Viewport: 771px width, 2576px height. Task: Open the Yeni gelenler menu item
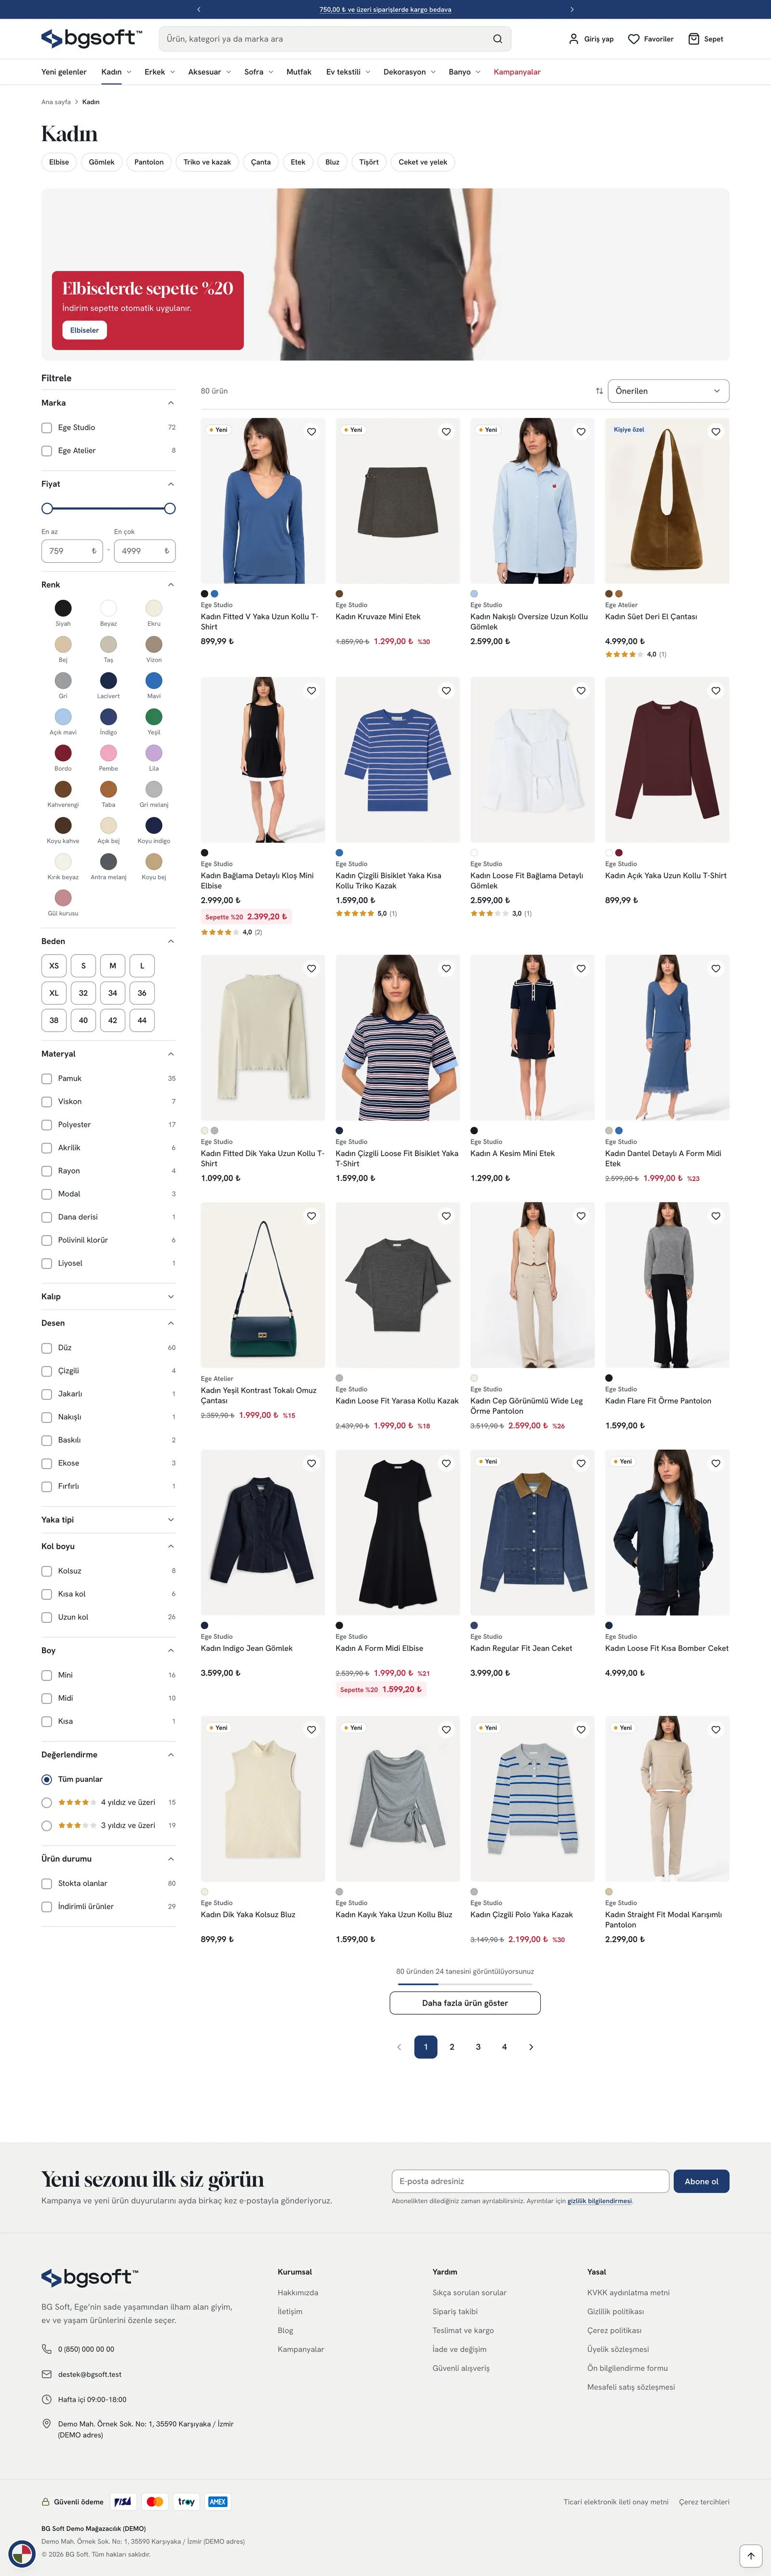64,72
